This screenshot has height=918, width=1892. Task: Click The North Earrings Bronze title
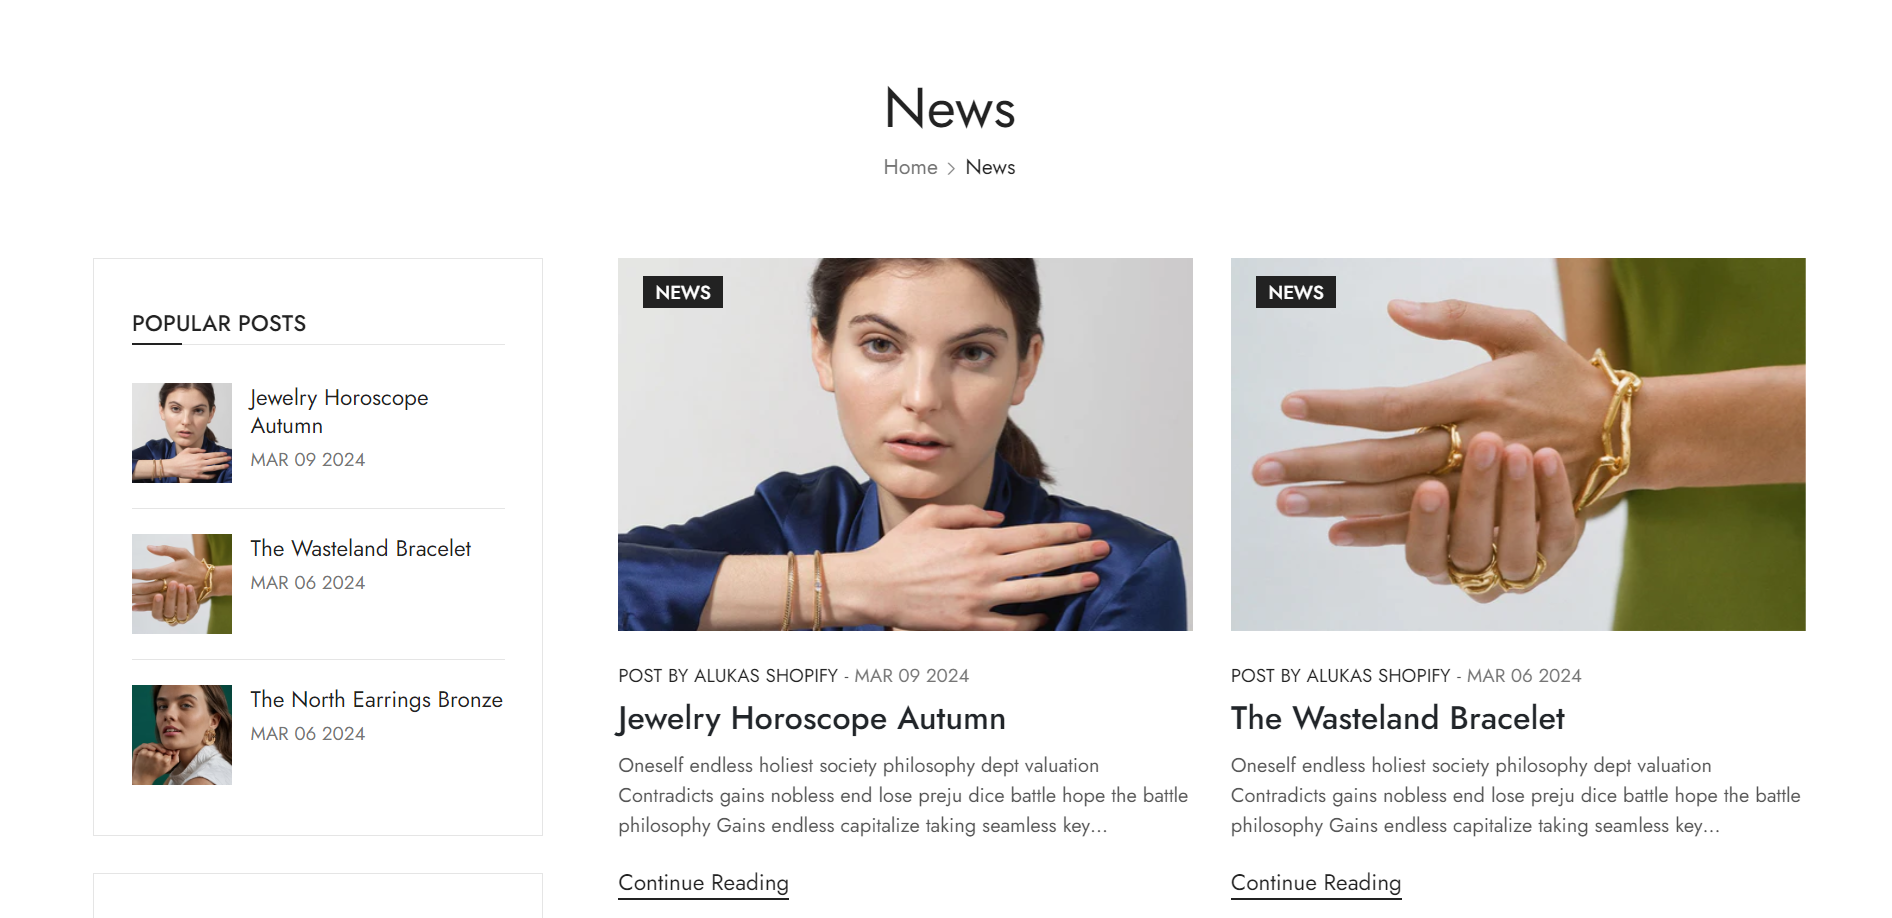pyautogui.click(x=376, y=699)
